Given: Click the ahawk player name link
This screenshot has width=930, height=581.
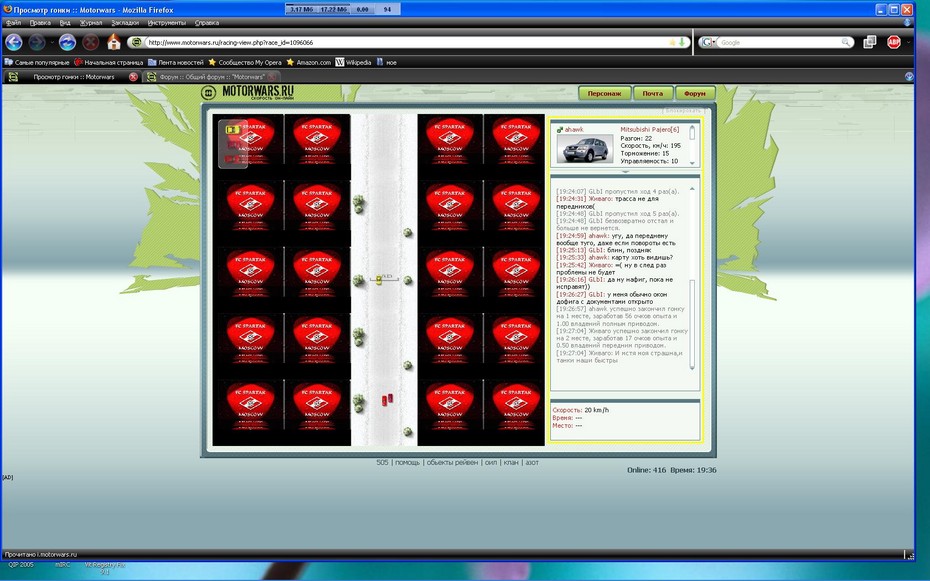Looking at the screenshot, I should pos(574,129).
